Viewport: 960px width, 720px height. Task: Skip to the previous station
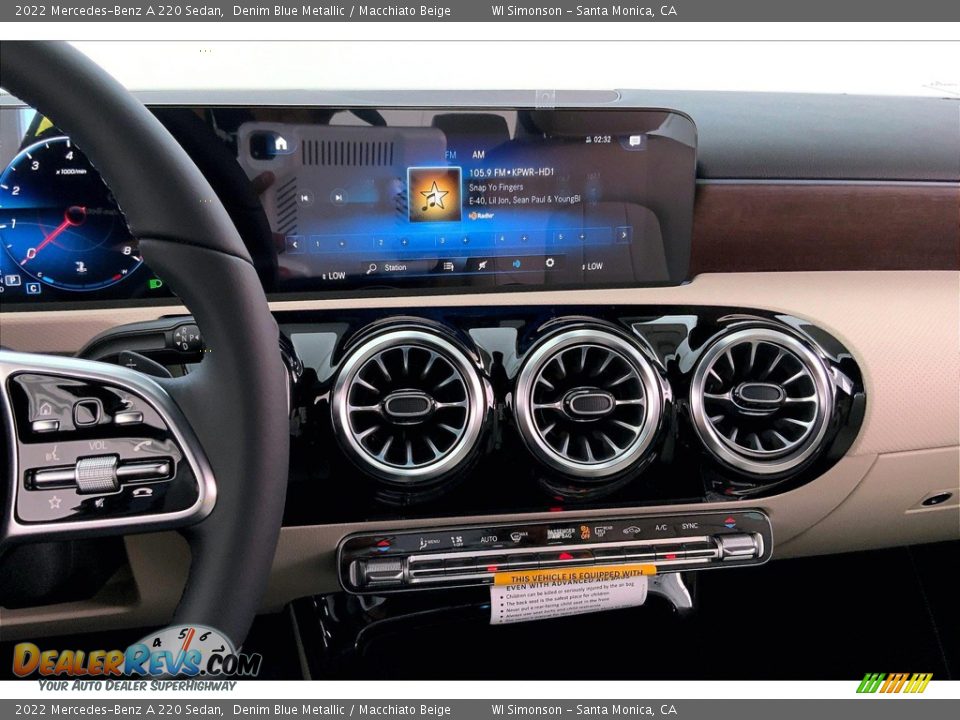pos(304,198)
